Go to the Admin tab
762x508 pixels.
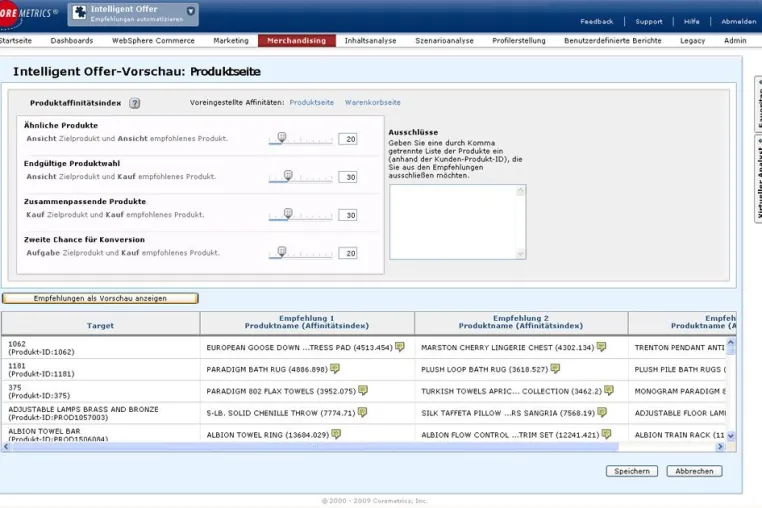(735, 41)
